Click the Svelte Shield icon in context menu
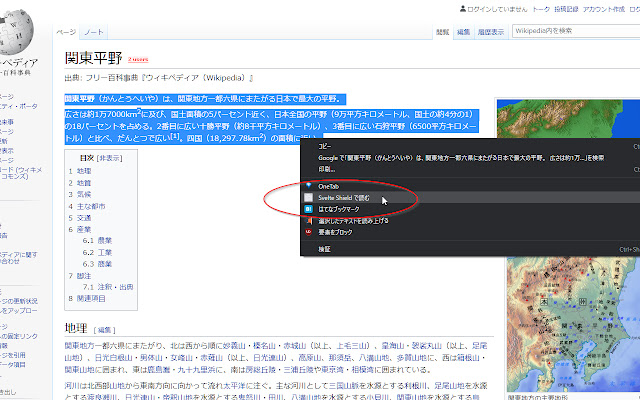640x400 pixels. point(309,198)
